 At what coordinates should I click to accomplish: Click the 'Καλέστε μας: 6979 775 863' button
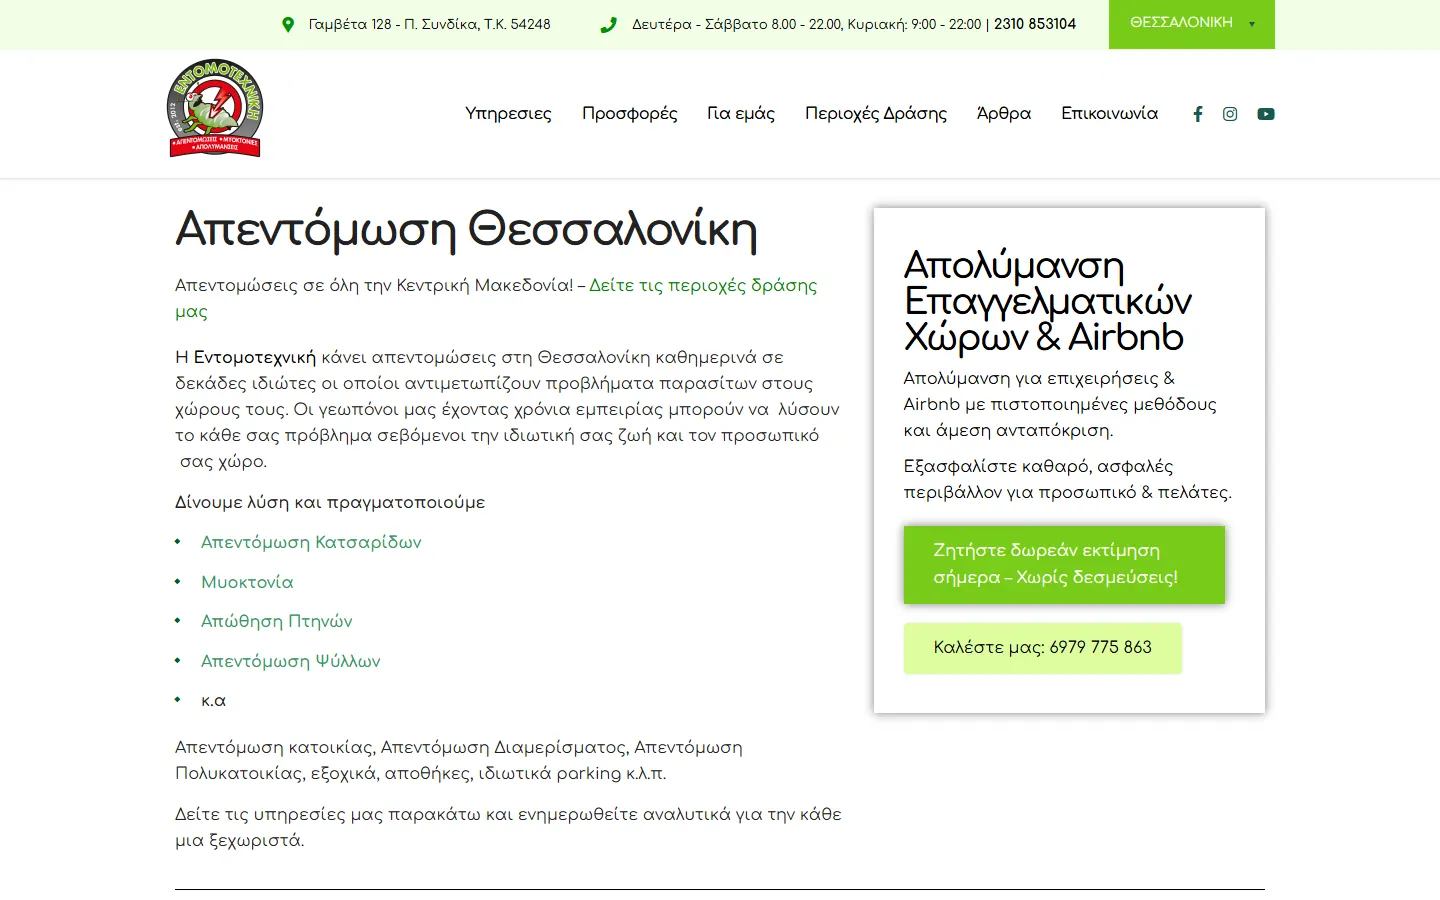[x=1043, y=648]
